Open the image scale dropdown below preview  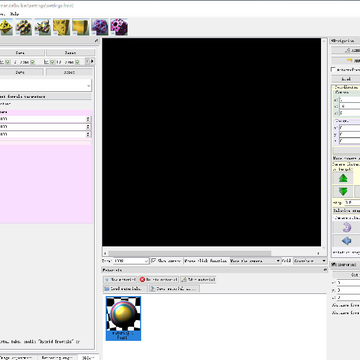(131, 261)
